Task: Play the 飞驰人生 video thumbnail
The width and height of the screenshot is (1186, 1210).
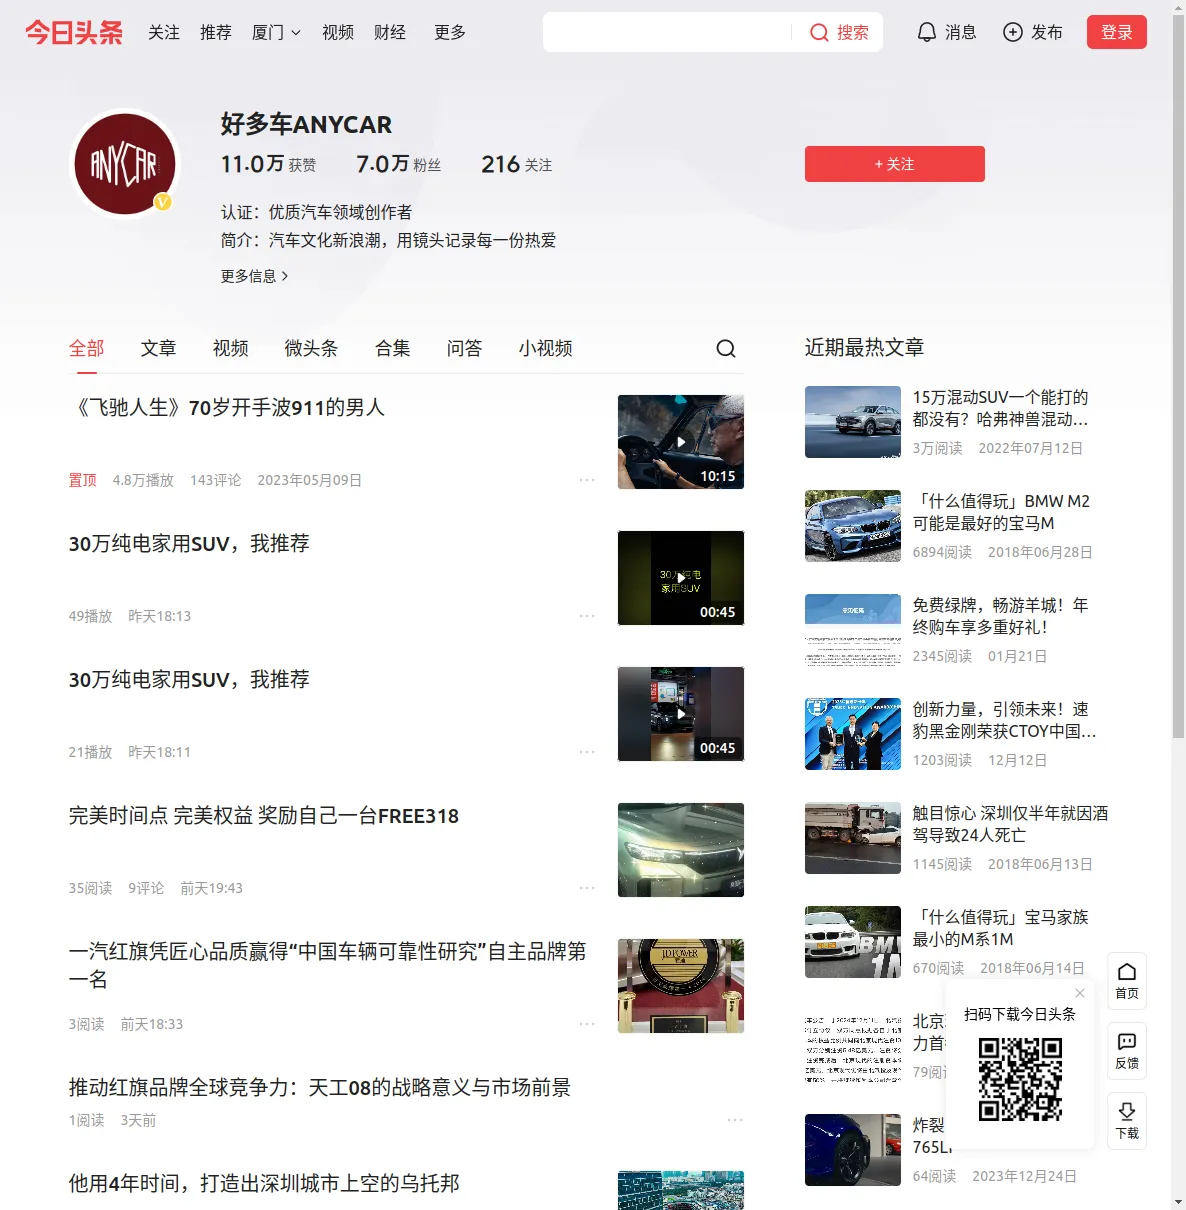Action: coord(681,442)
